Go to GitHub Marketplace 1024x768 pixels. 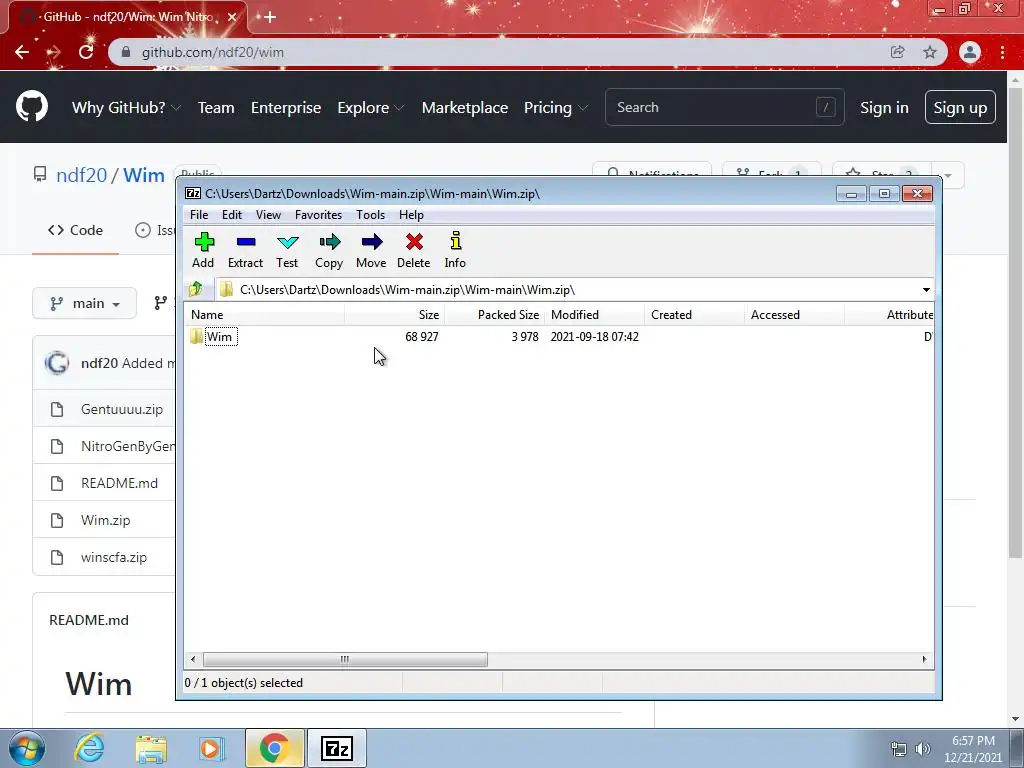pos(465,108)
